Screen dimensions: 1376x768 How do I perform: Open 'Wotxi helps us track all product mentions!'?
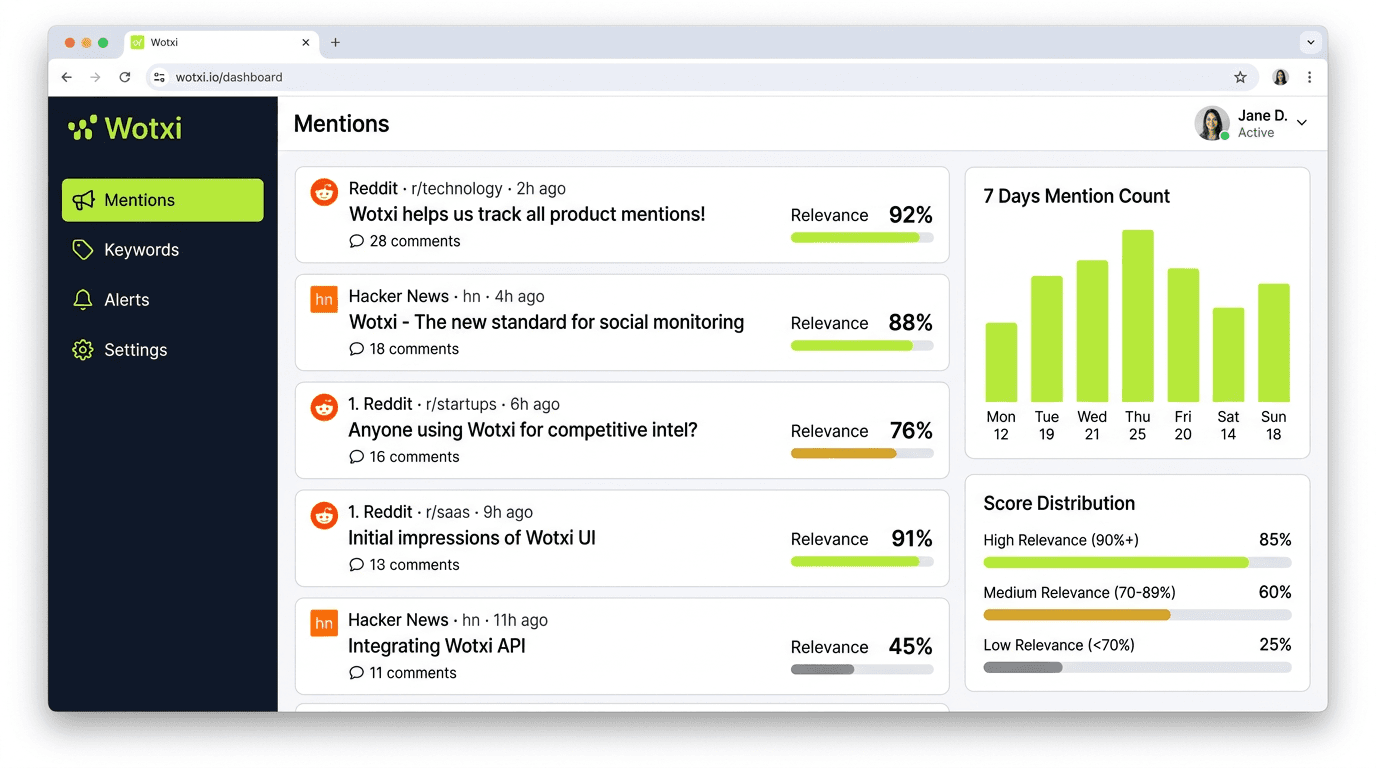pos(527,214)
